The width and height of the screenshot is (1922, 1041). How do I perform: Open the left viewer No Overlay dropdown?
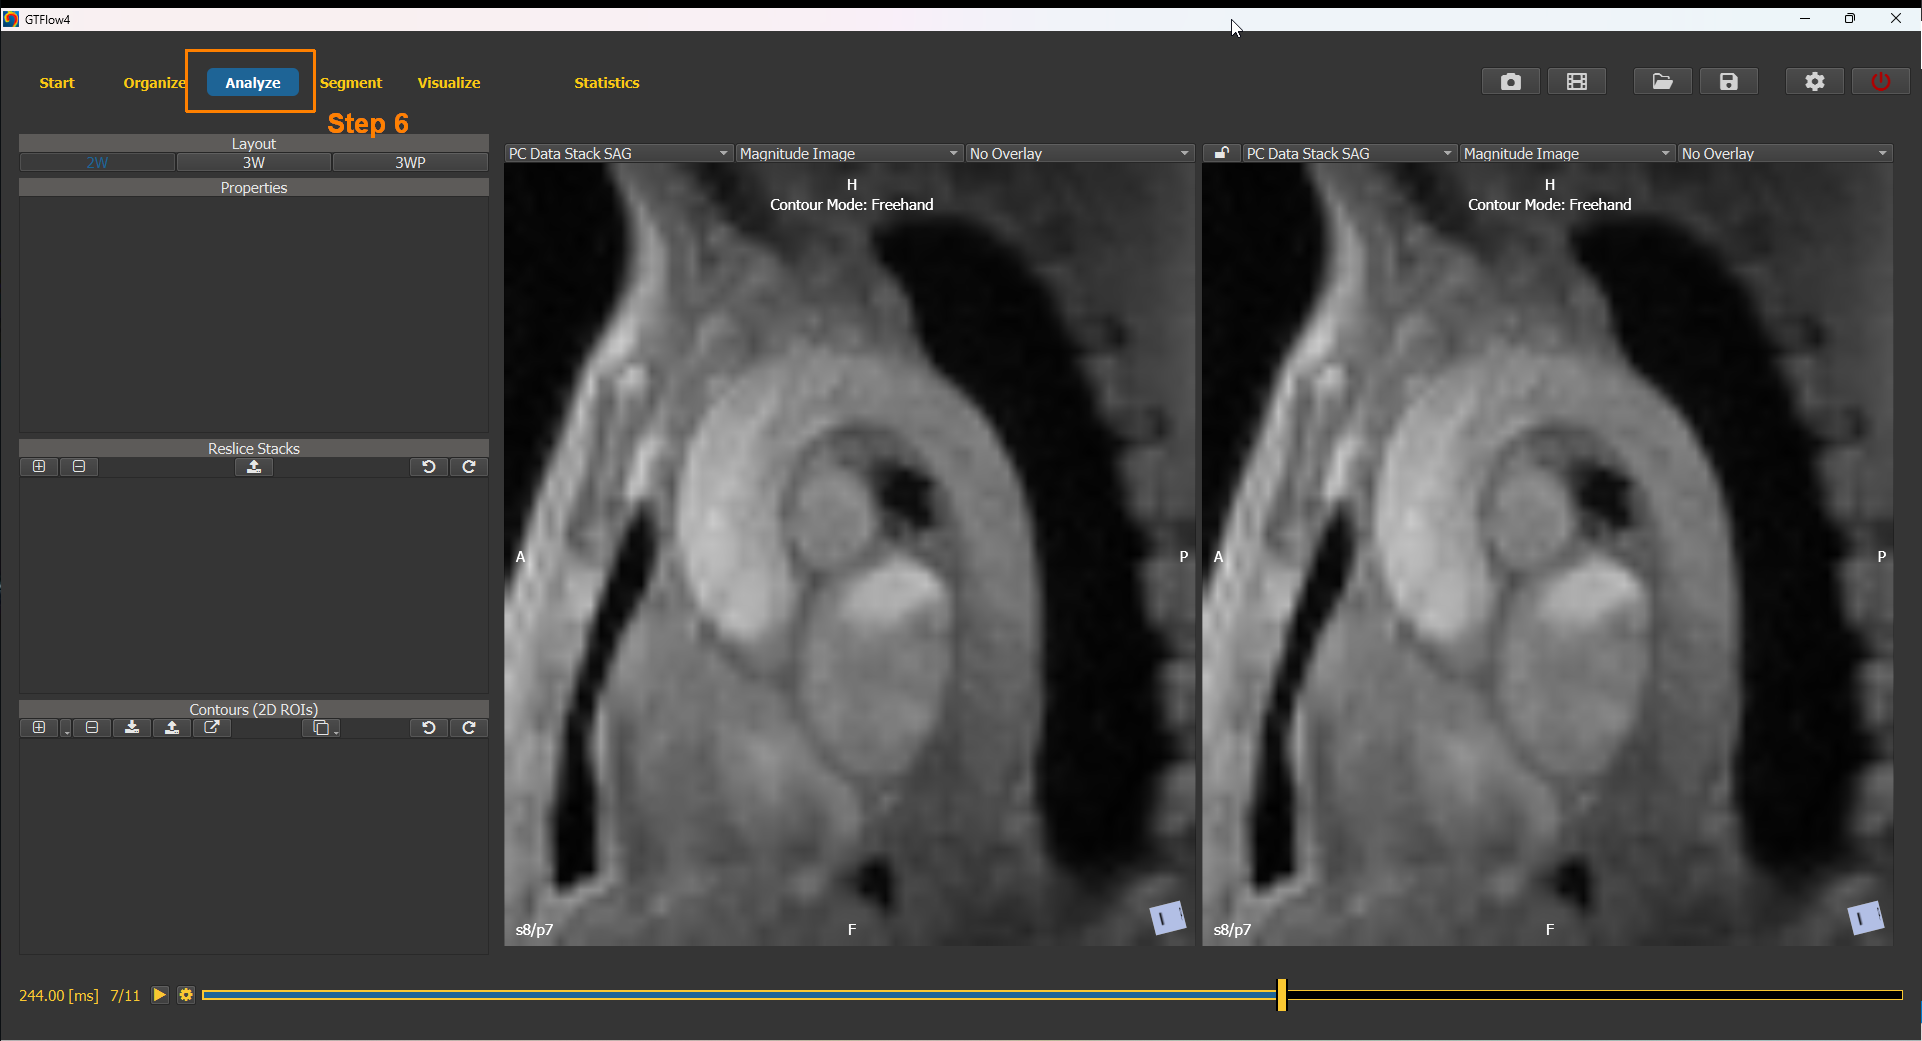pyautogui.click(x=1080, y=153)
